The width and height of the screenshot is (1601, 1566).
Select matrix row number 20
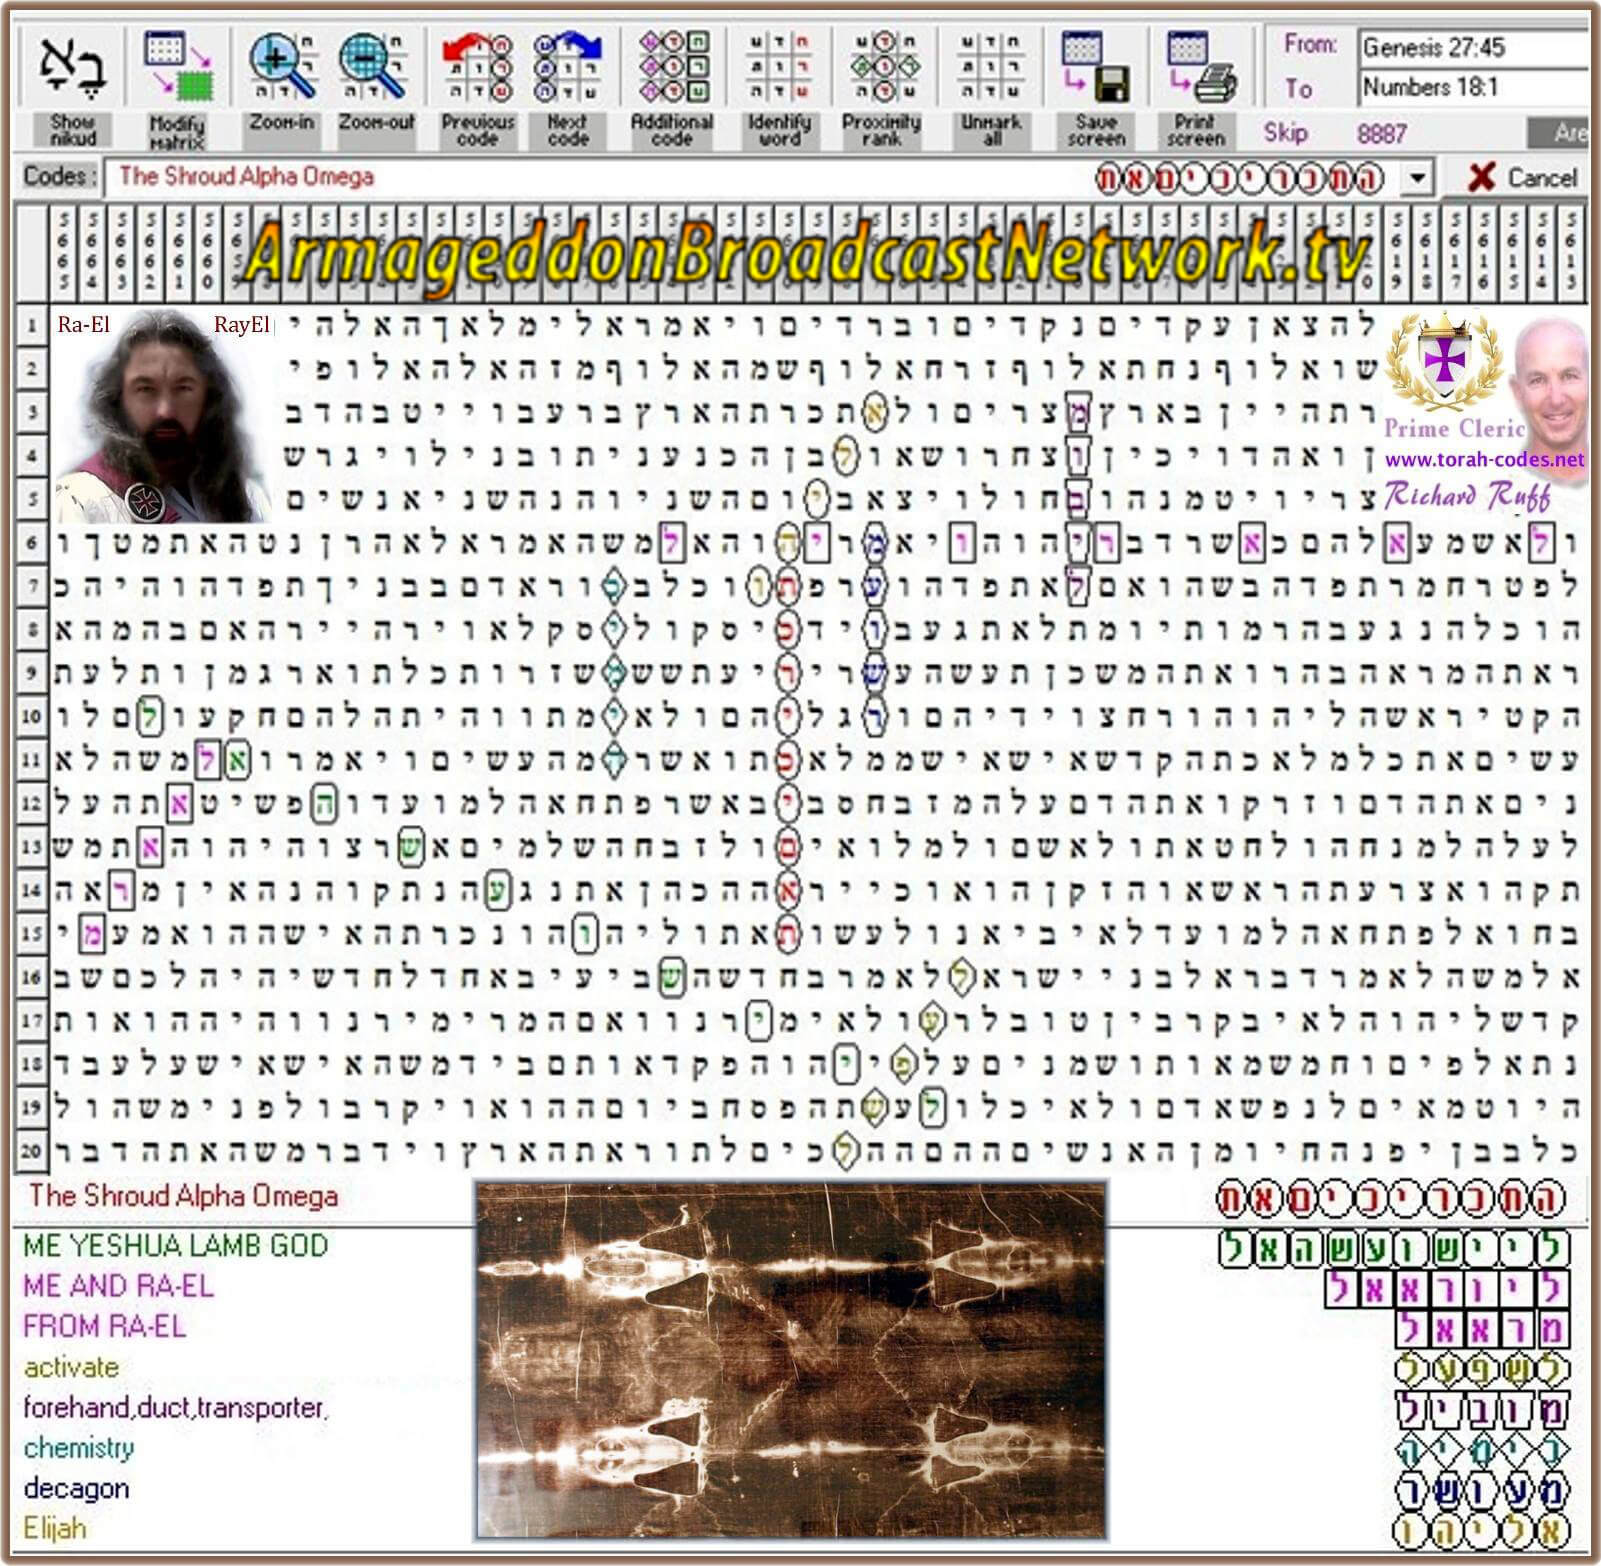[32, 1151]
